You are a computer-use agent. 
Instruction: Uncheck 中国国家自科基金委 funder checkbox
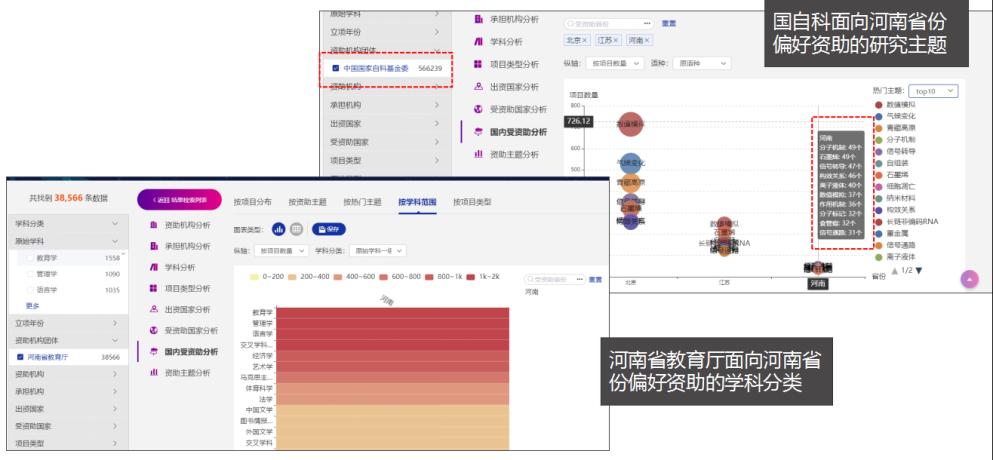[x=335, y=68]
